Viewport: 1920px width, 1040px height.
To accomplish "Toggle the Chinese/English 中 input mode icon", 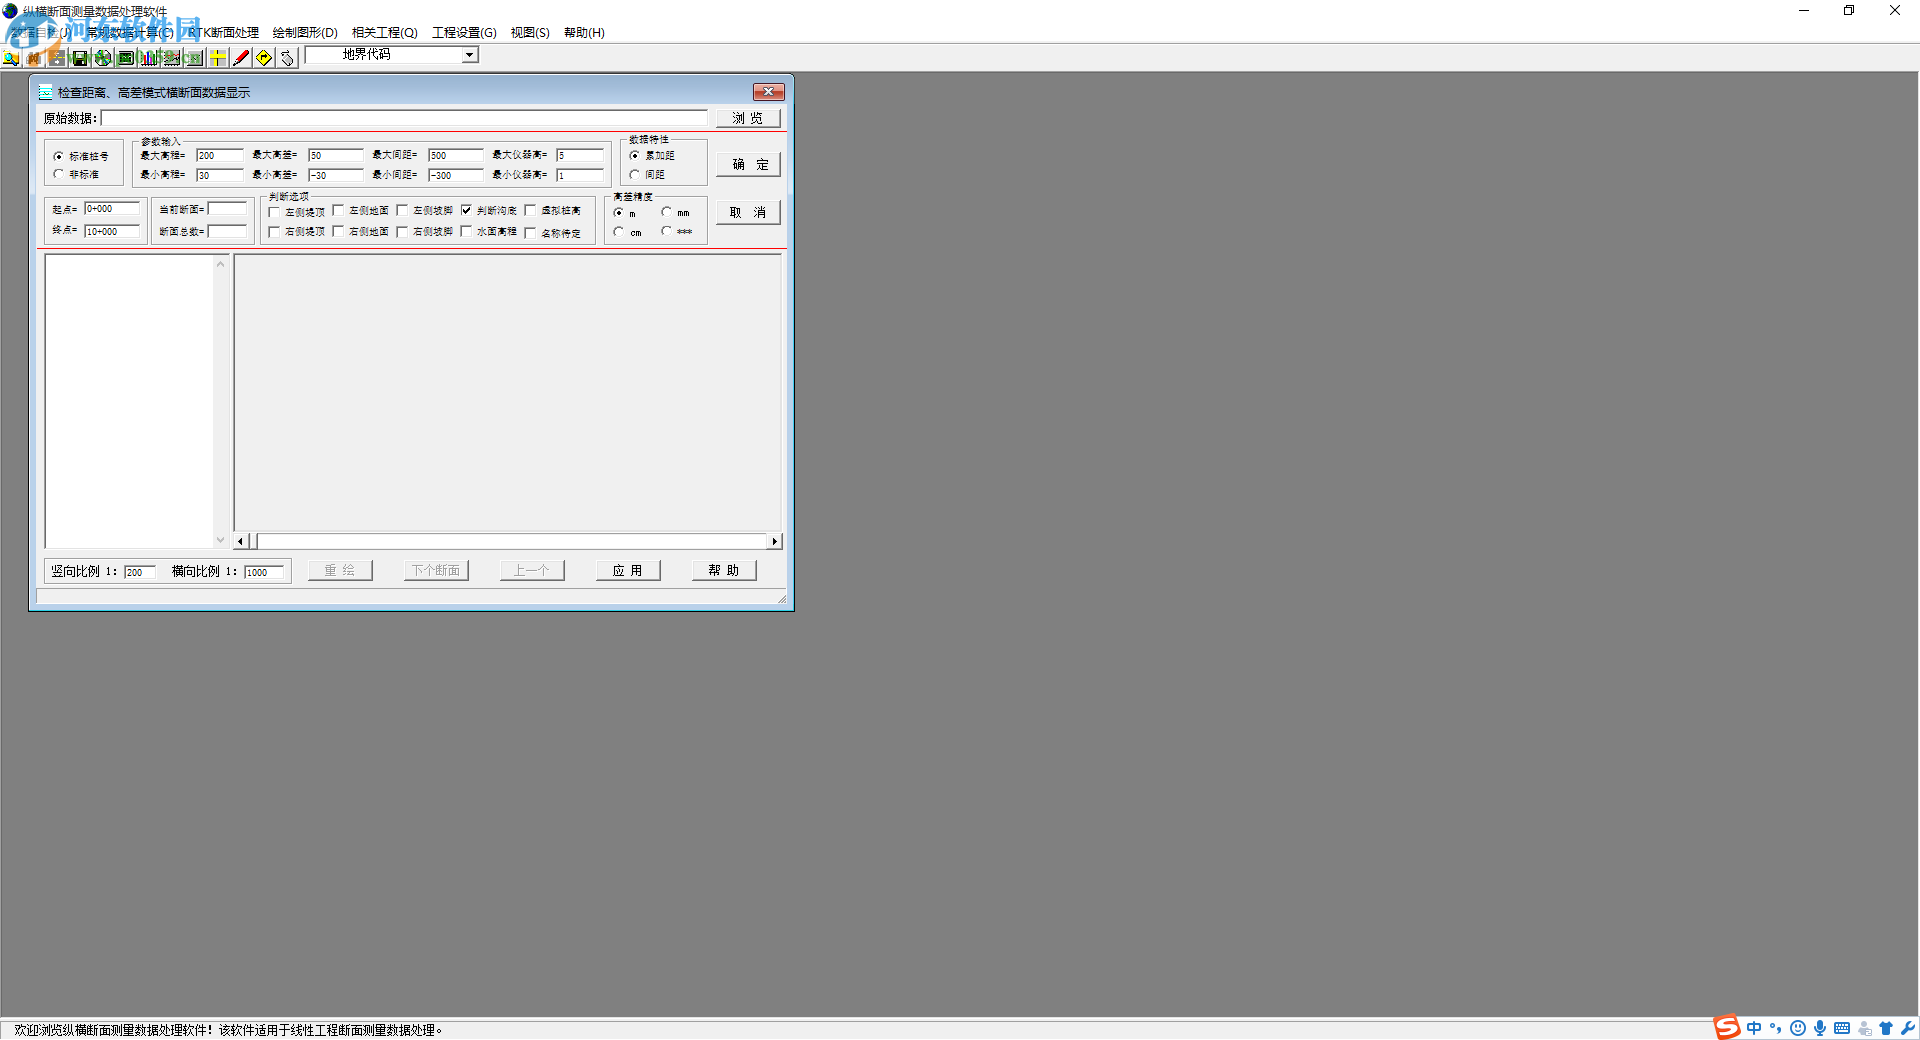I will [x=1754, y=1028].
